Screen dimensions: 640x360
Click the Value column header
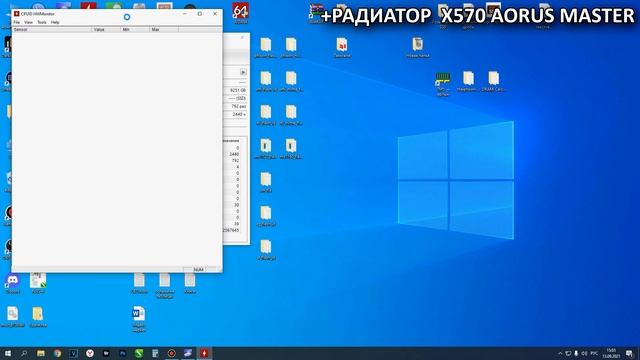point(106,30)
